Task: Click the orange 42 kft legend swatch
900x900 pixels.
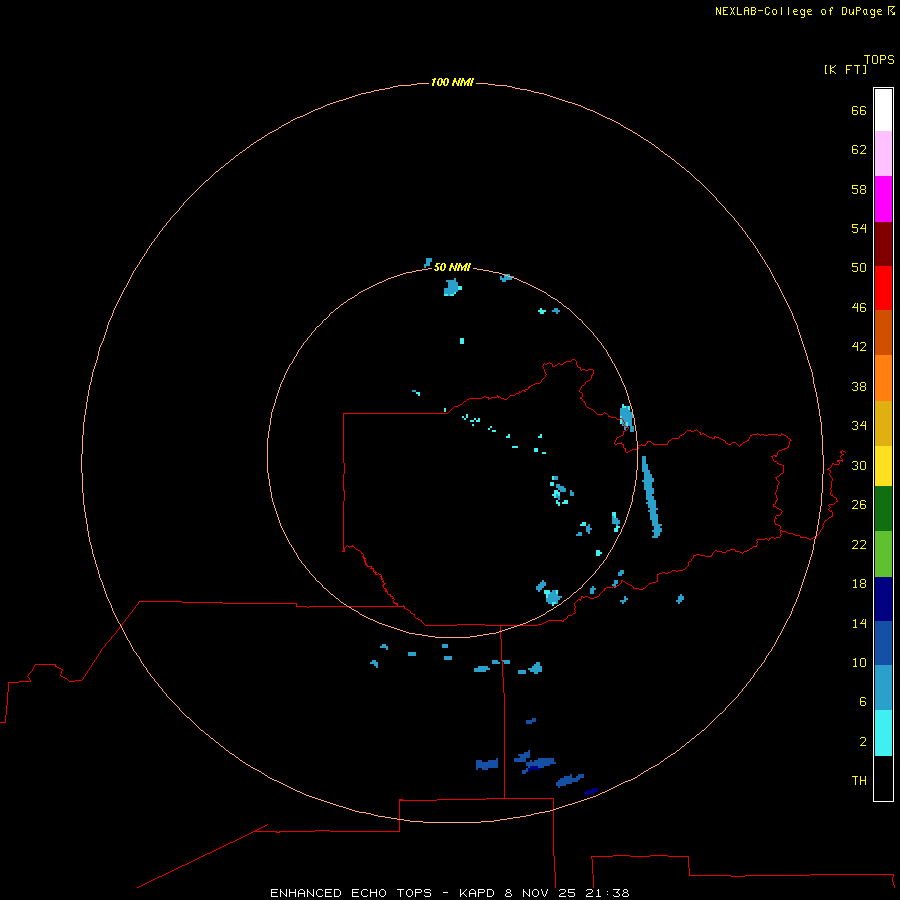Action: pyautogui.click(x=883, y=378)
